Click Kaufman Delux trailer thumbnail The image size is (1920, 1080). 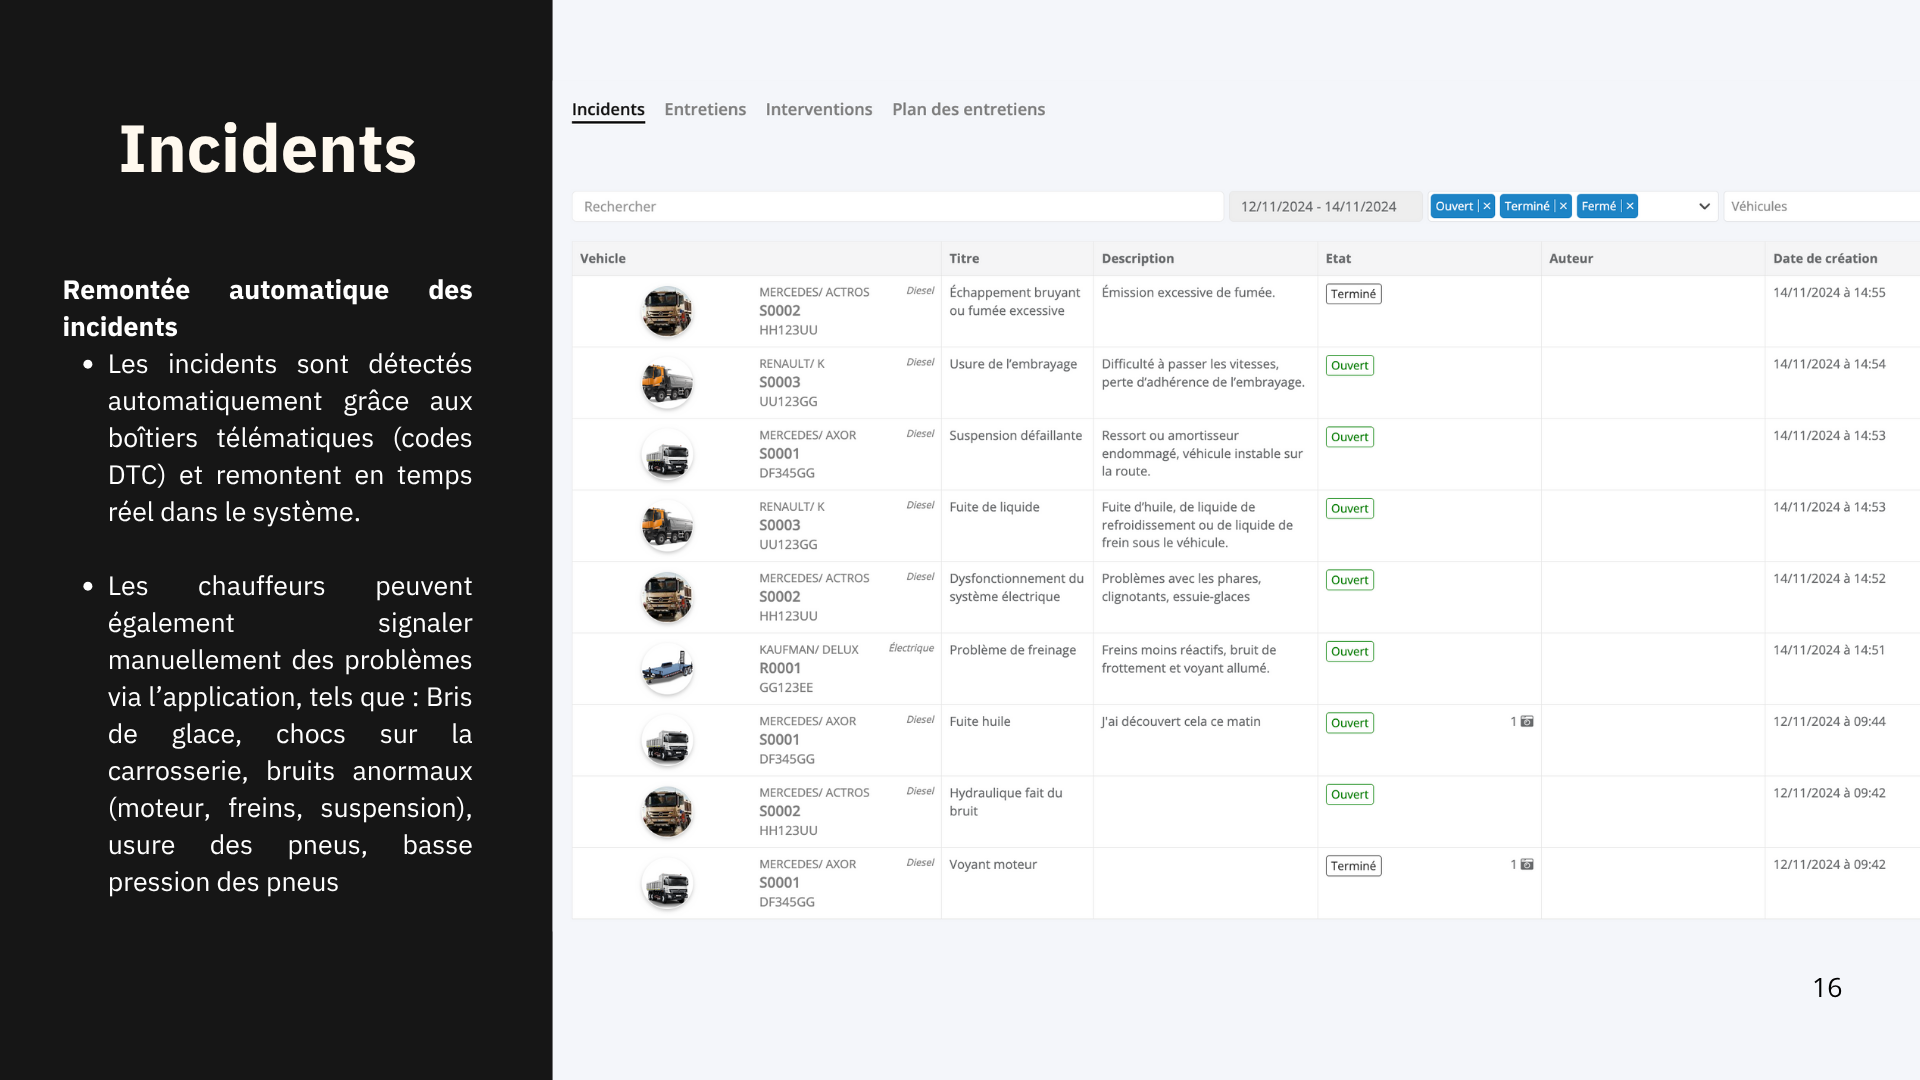click(667, 669)
